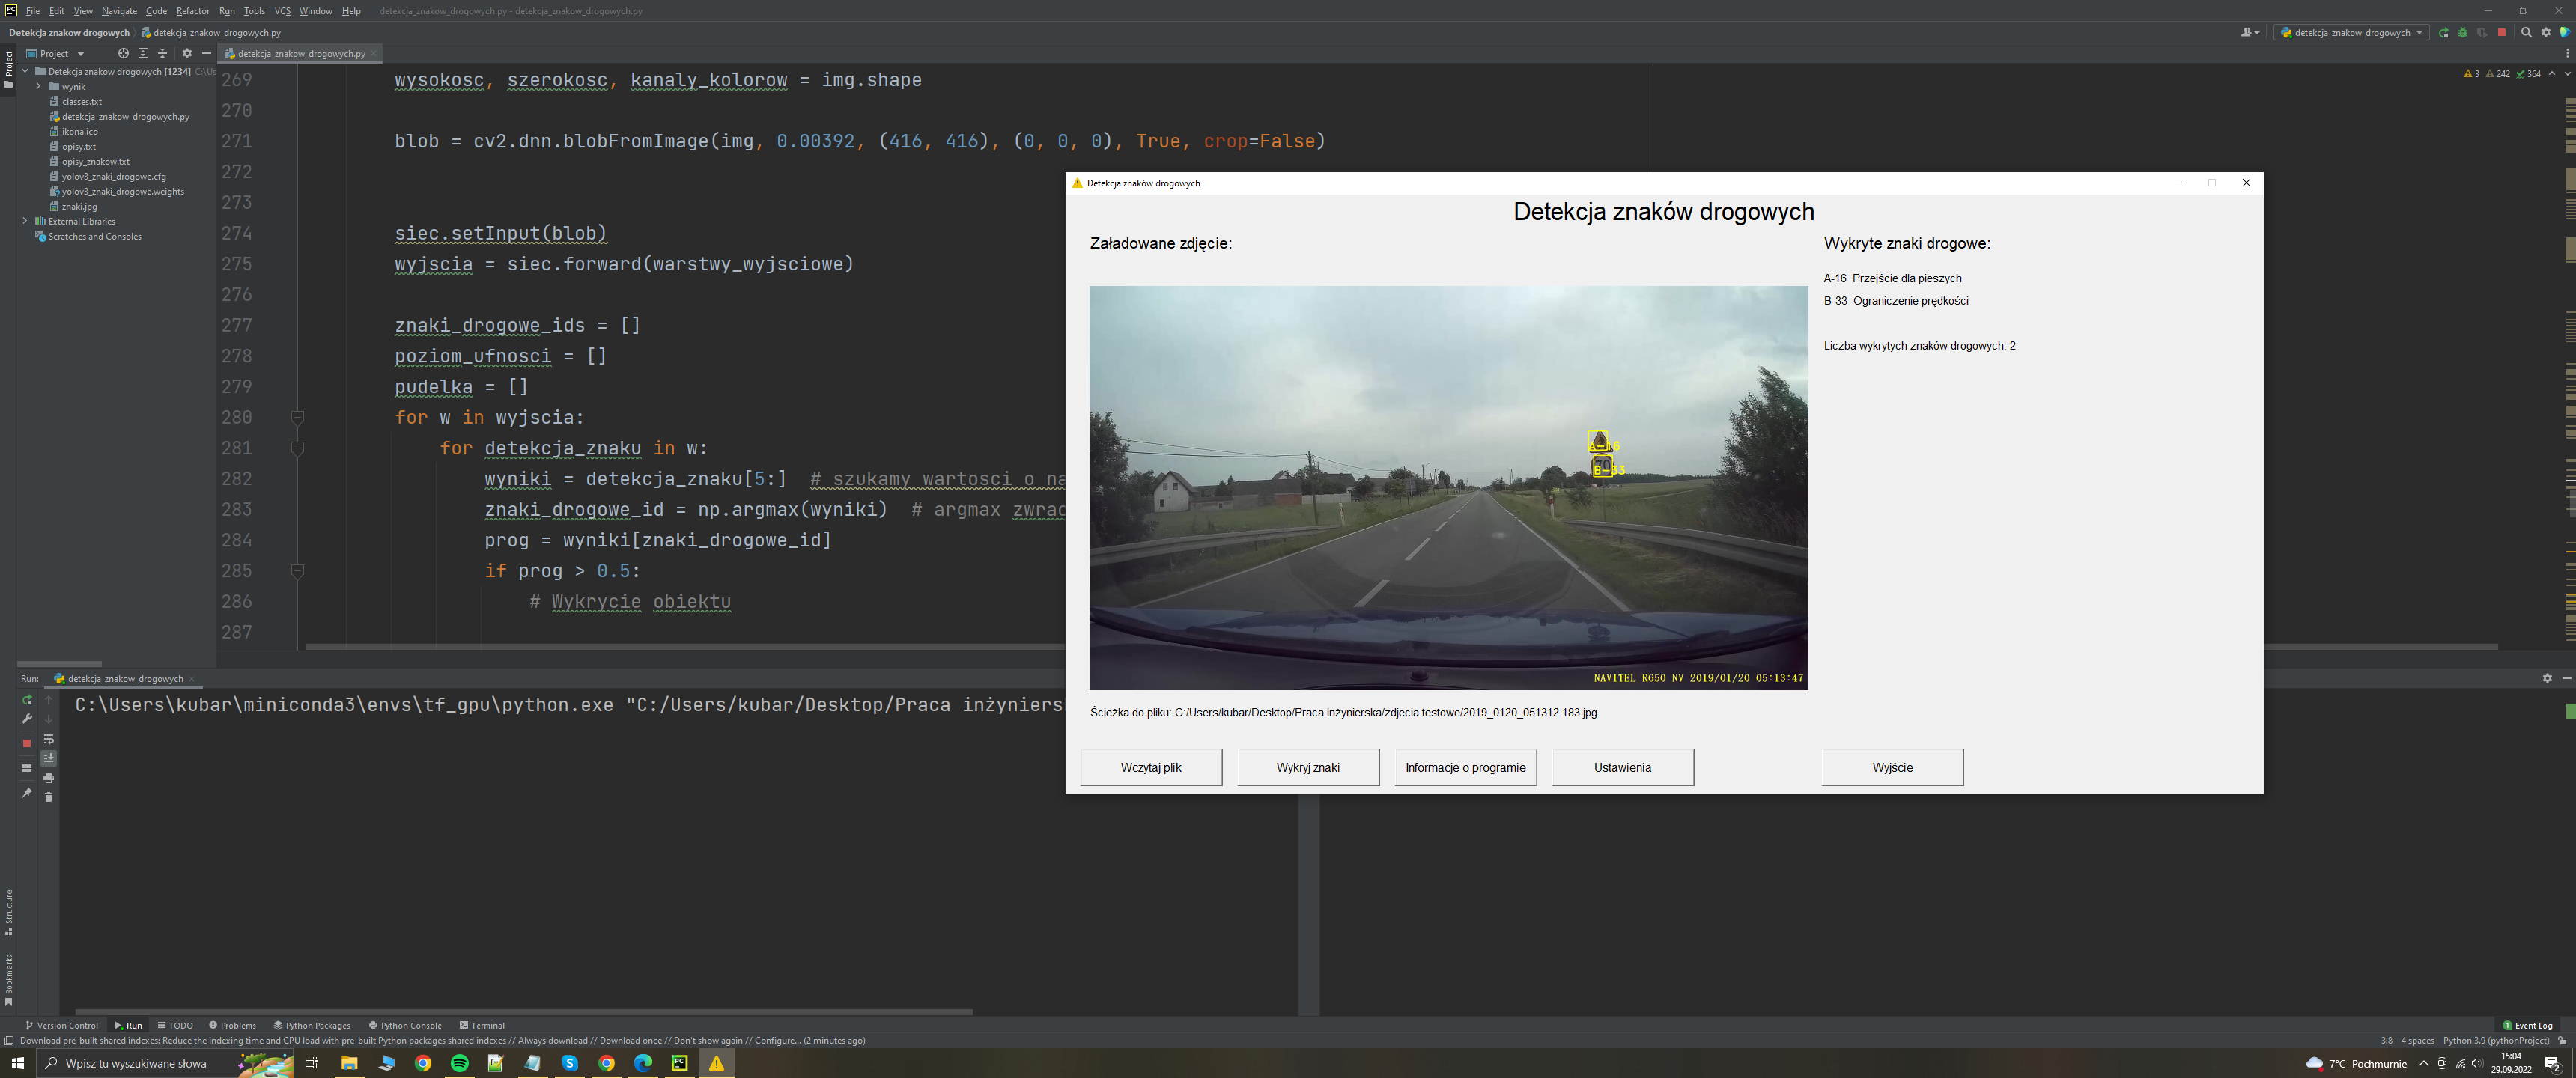Expand External Libraries node

click(25, 222)
